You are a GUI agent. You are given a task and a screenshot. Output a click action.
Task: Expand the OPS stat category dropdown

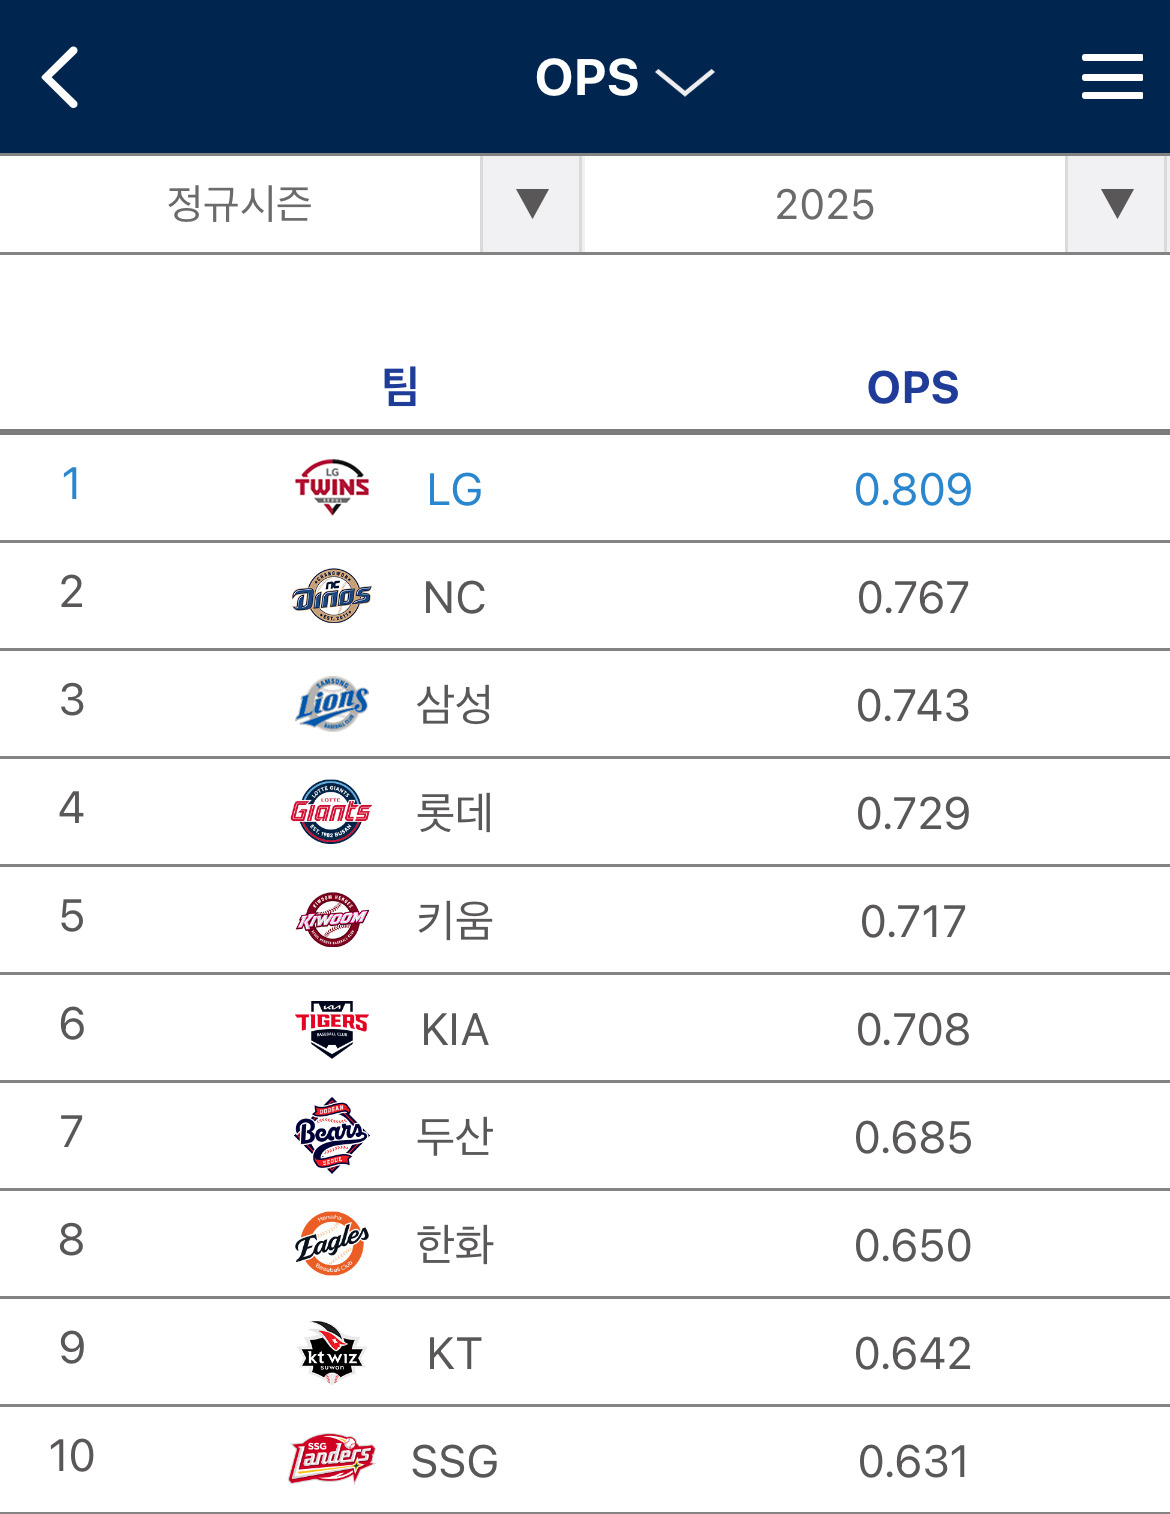tap(624, 78)
